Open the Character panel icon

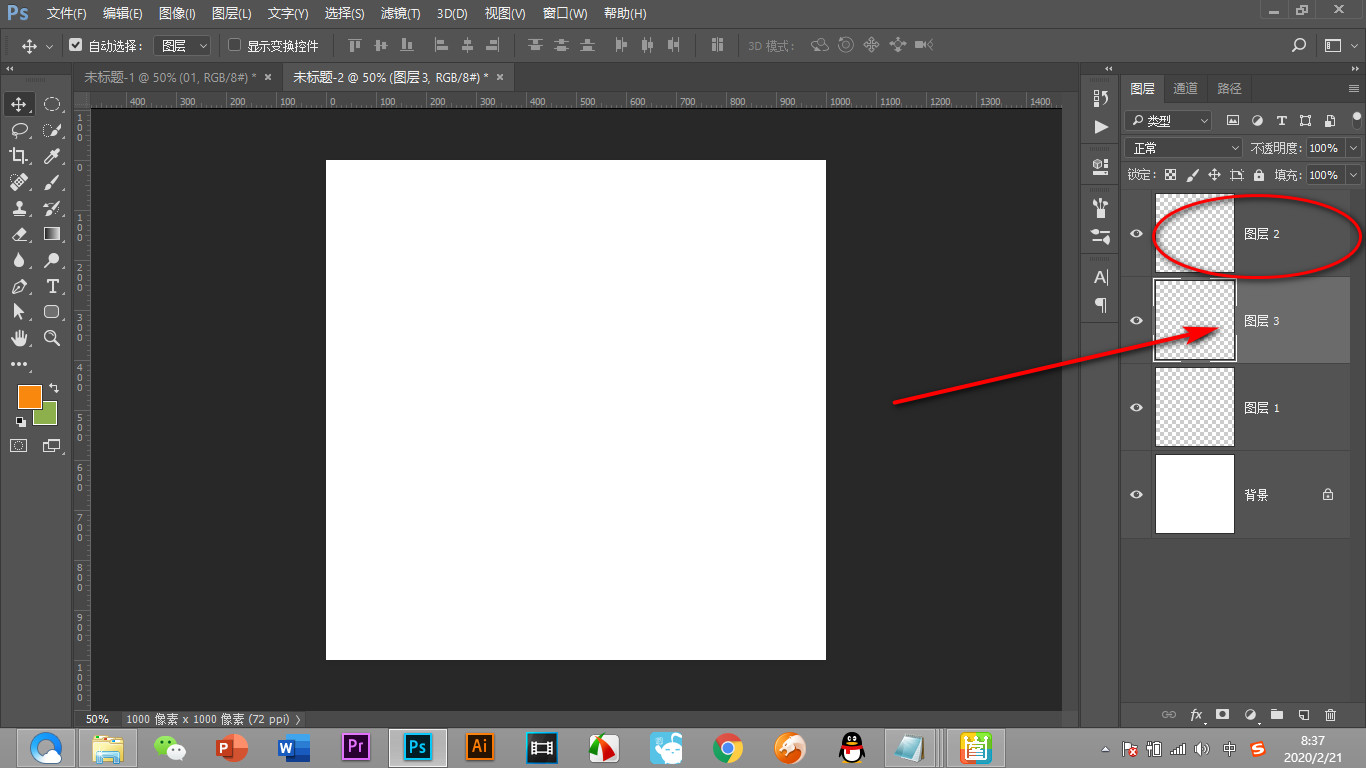1101,277
